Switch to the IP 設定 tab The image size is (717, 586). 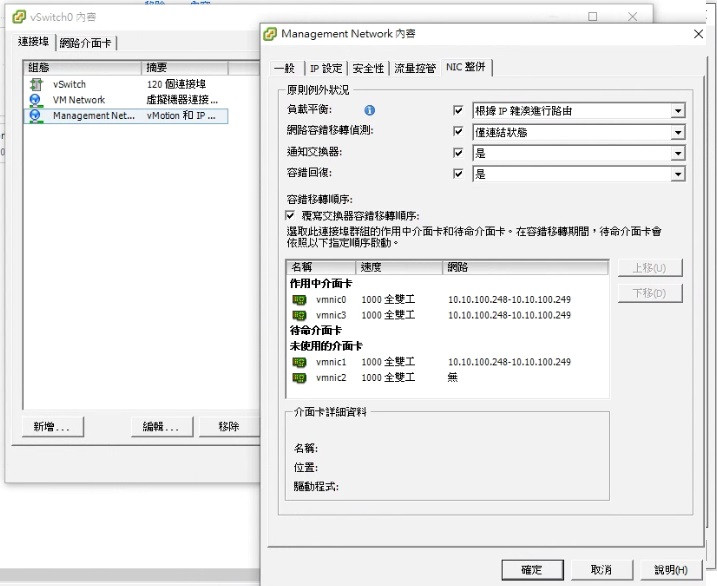[x=326, y=69]
